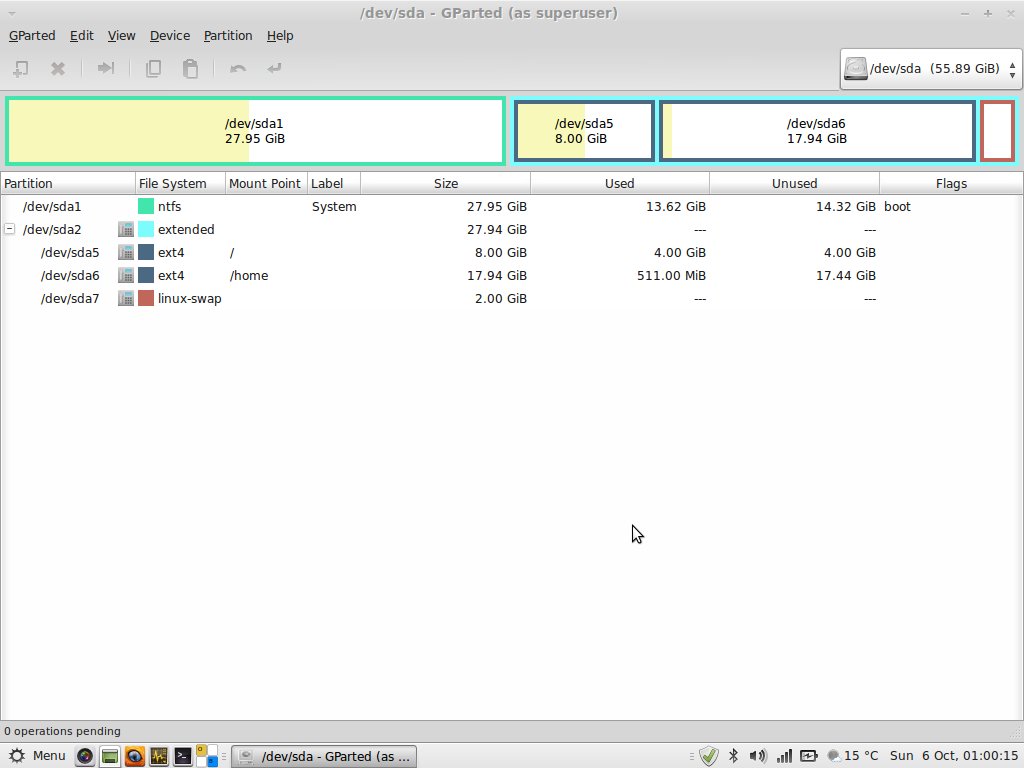Open the Partition menu
Viewport: 1024px width, 768px height.
point(228,35)
